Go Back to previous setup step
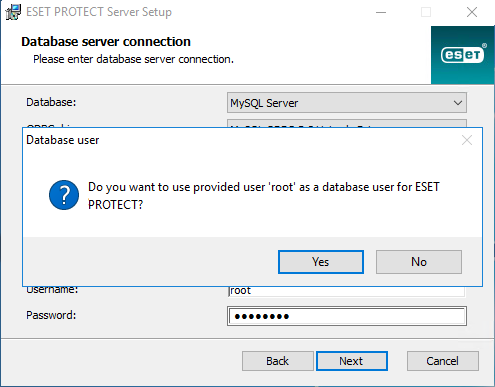The height and width of the screenshot is (387, 495). pos(277,361)
